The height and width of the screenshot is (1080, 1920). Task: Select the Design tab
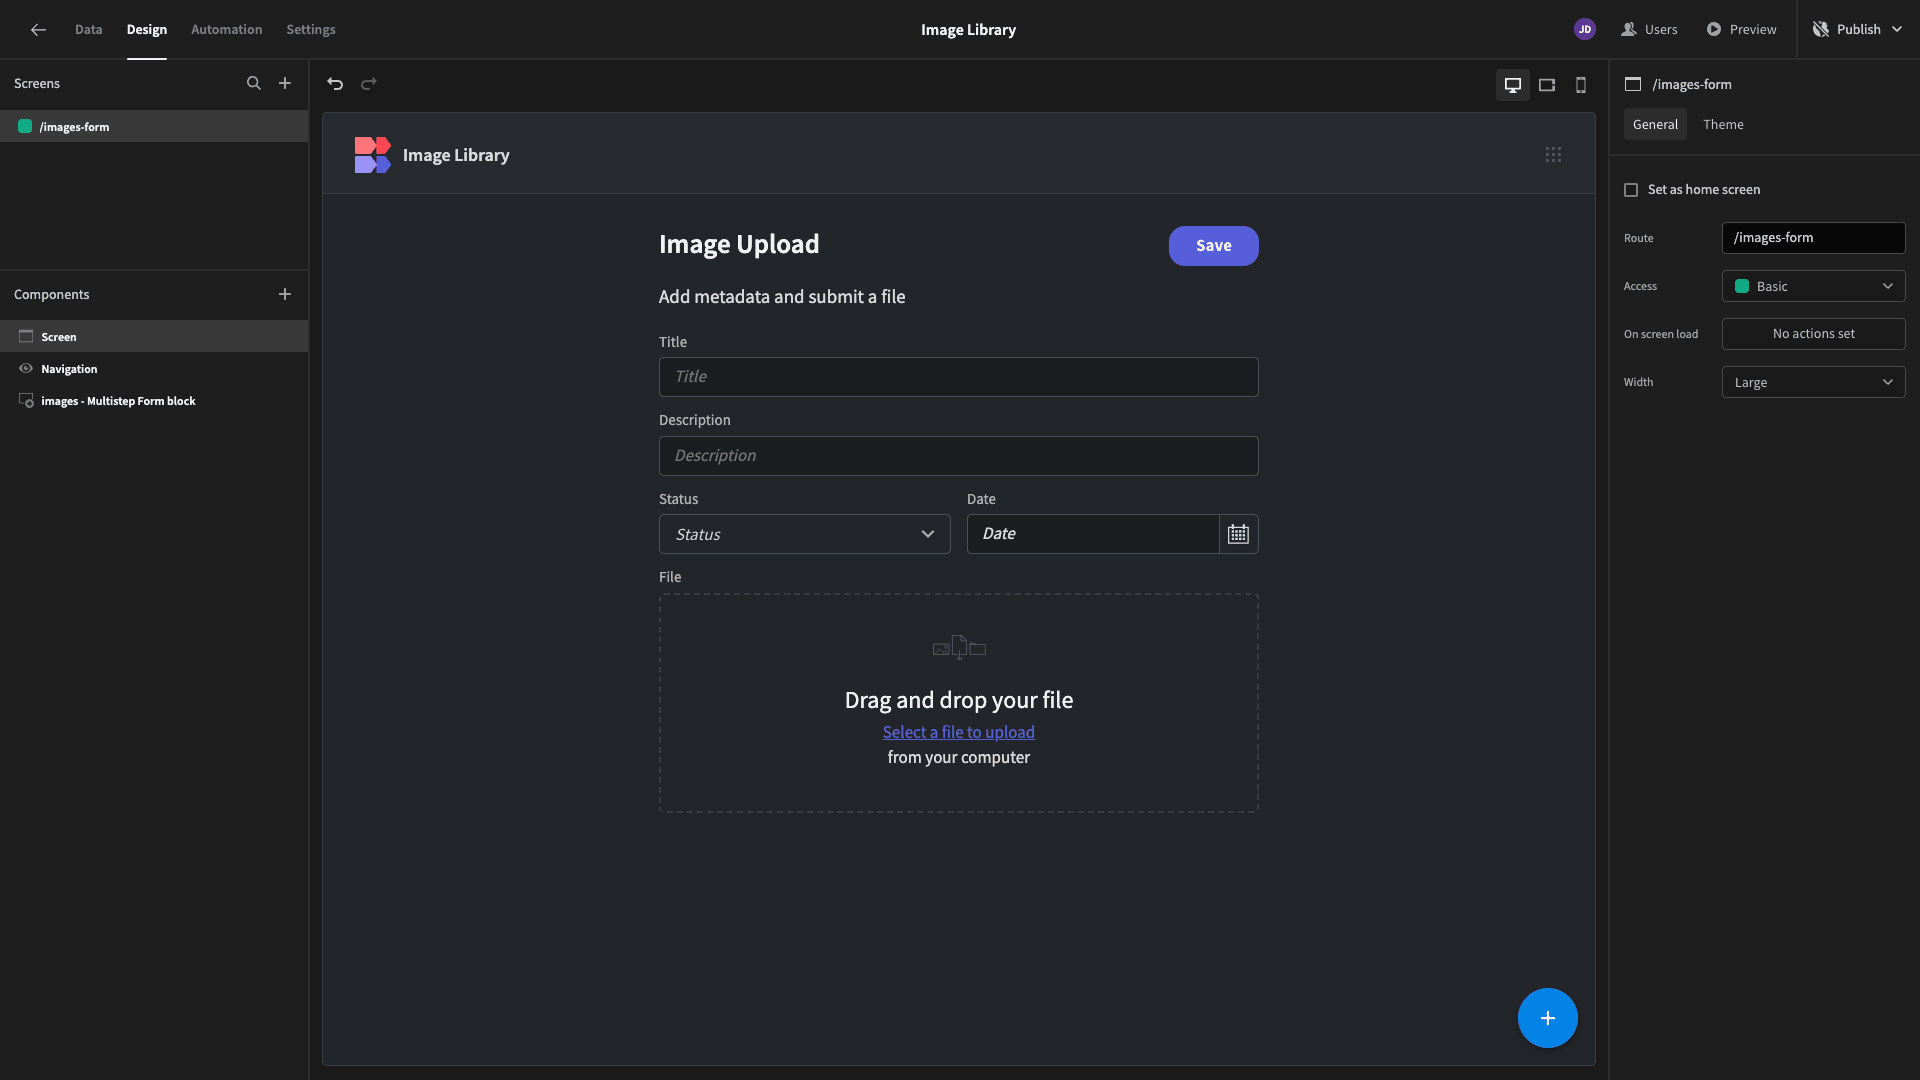click(146, 30)
